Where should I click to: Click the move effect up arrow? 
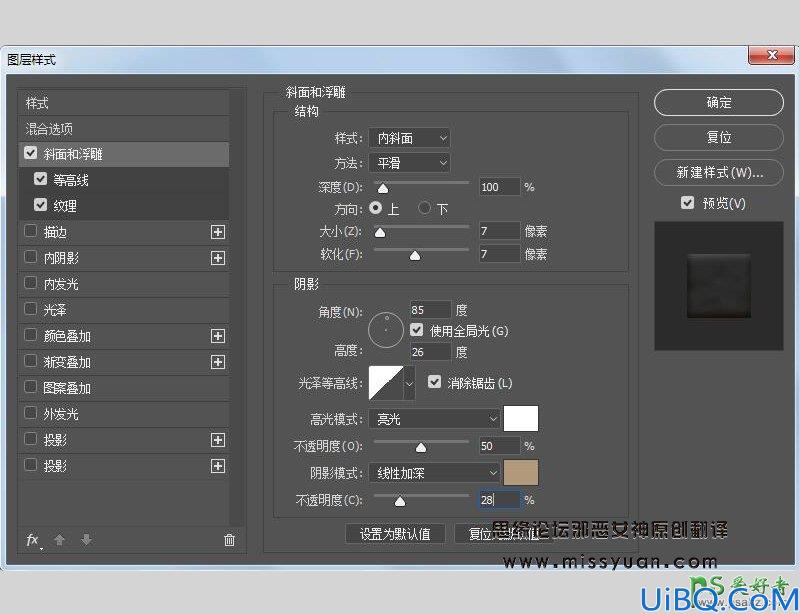59,540
